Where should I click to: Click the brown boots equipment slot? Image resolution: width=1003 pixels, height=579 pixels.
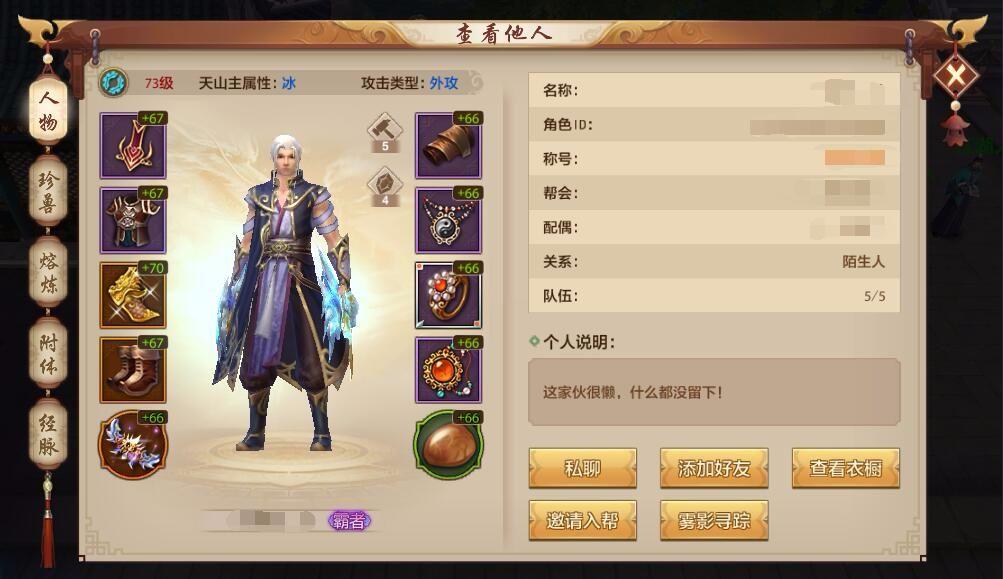click(133, 370)
